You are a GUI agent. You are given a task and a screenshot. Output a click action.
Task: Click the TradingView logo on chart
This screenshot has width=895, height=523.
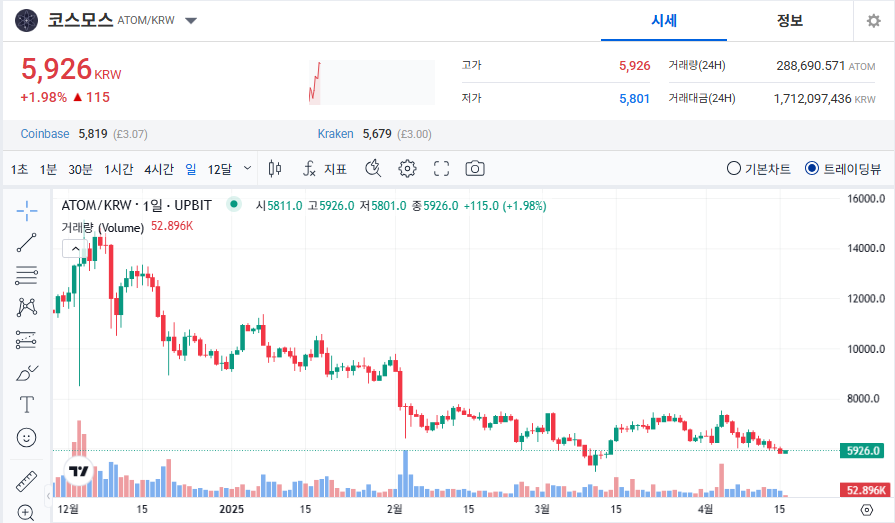pyautogui.click(x=78, y=471)
